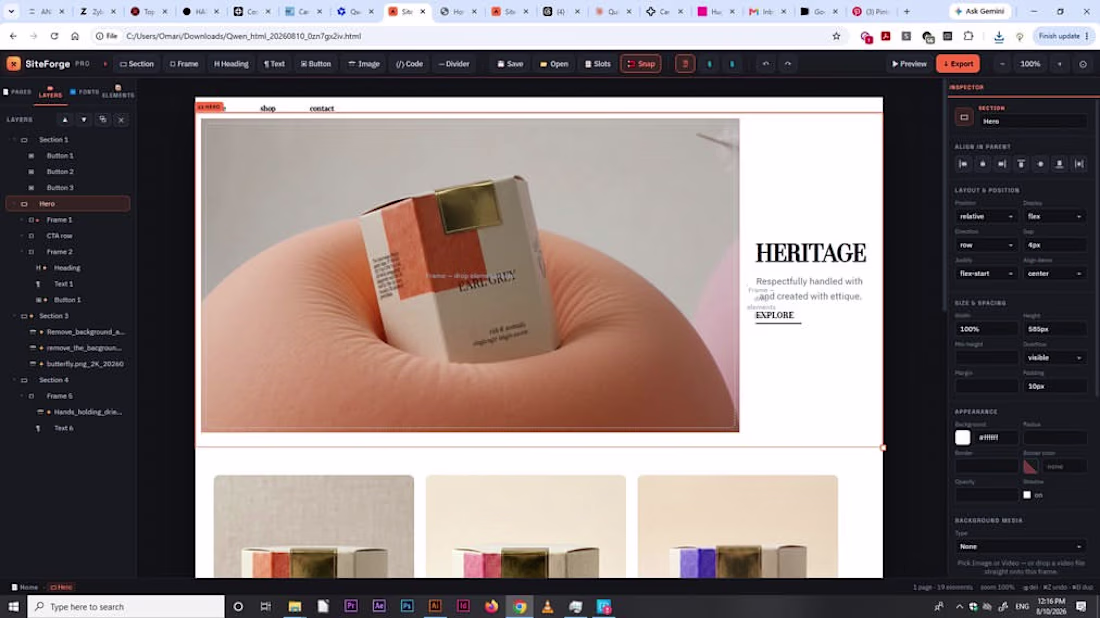Move selected layer down in Layers panel
Viewport: 1100px width, 618px height.
(83, 120)
